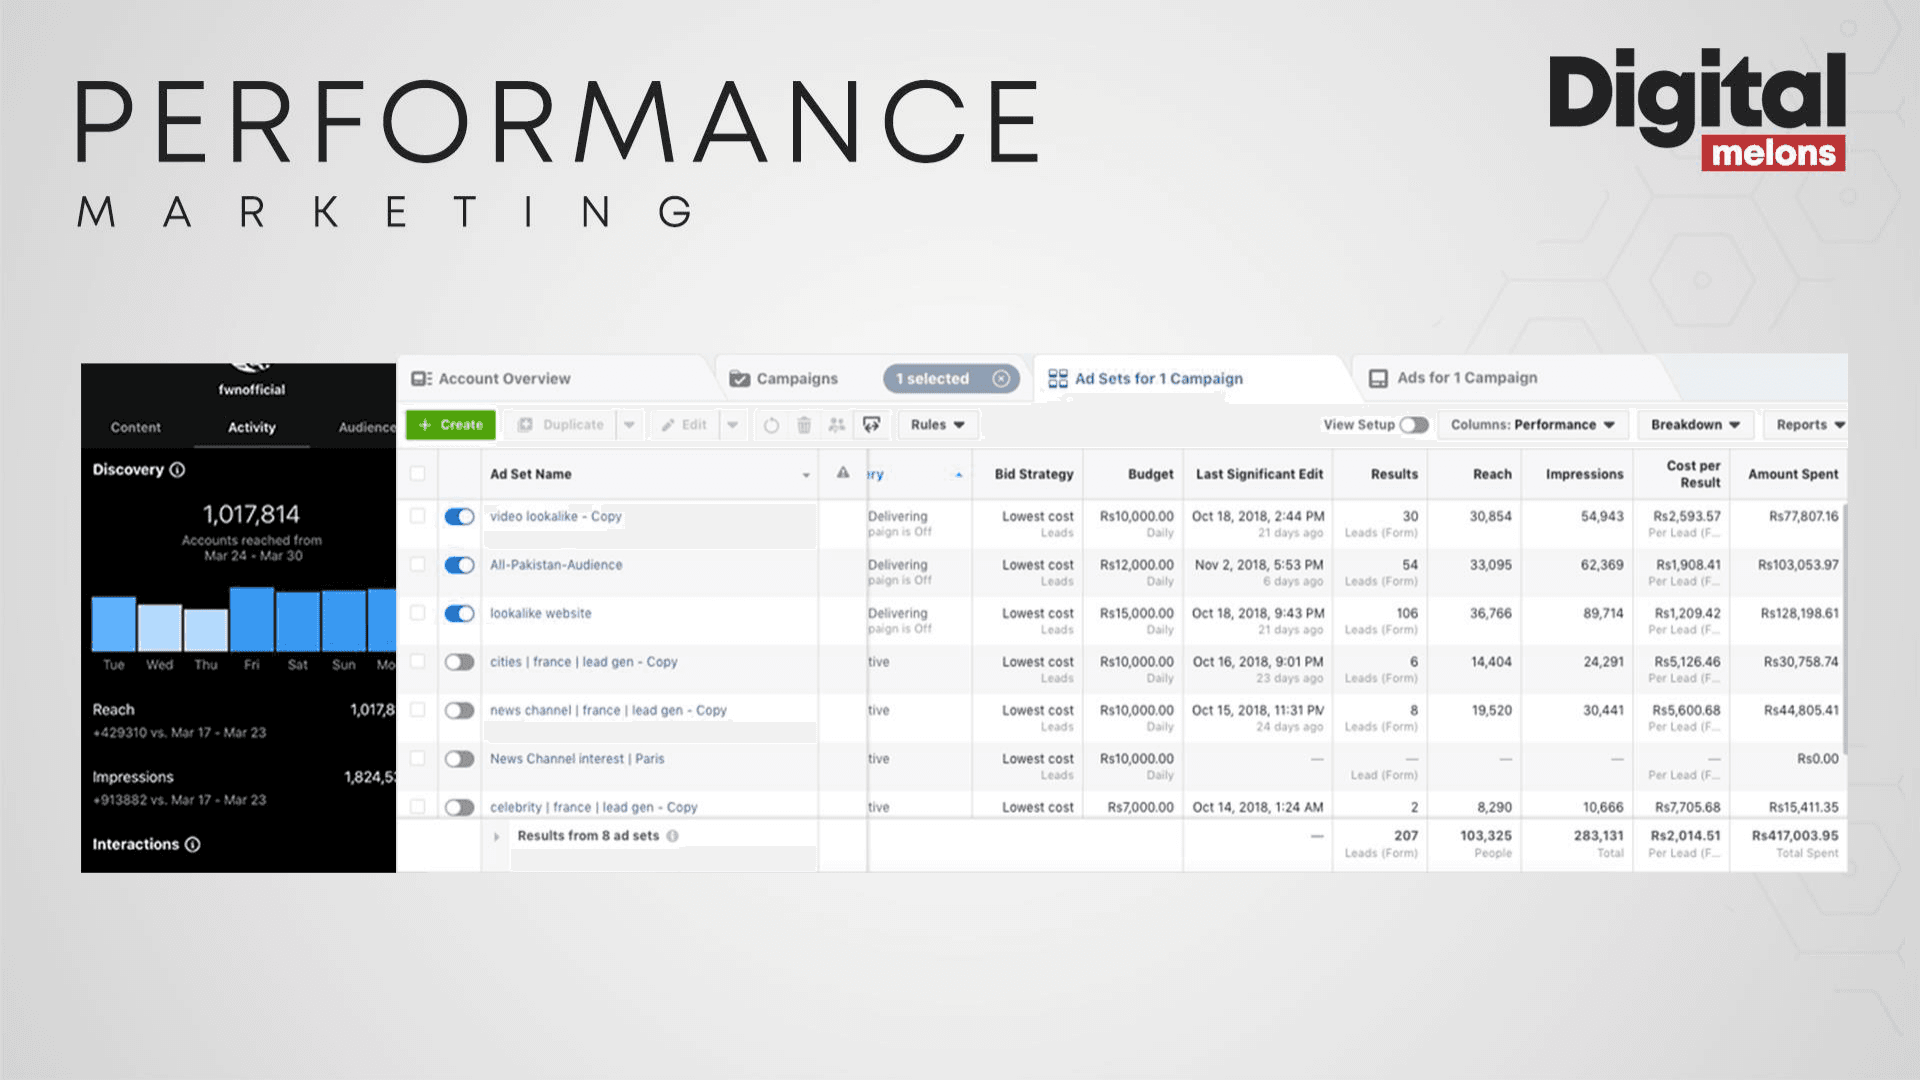Click the Interactions info icon
This screenshot has height=1080, width=1920.
[x=193, y=845]
